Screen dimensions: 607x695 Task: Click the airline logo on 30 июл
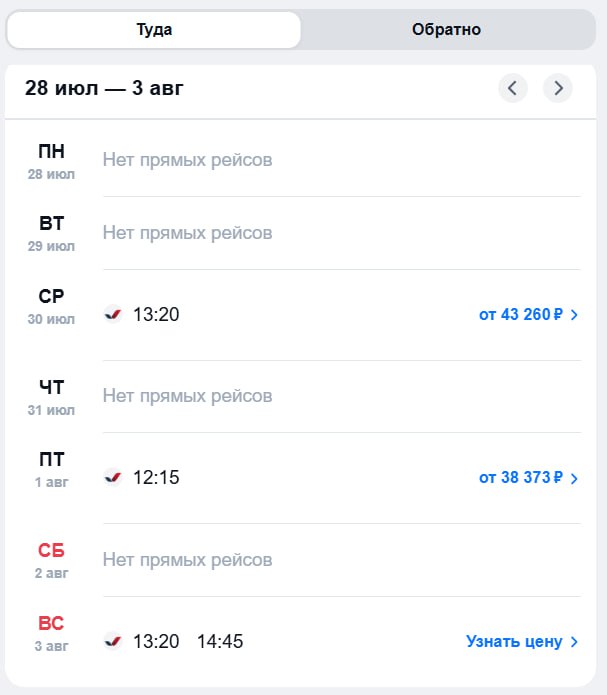pos(113,314)
